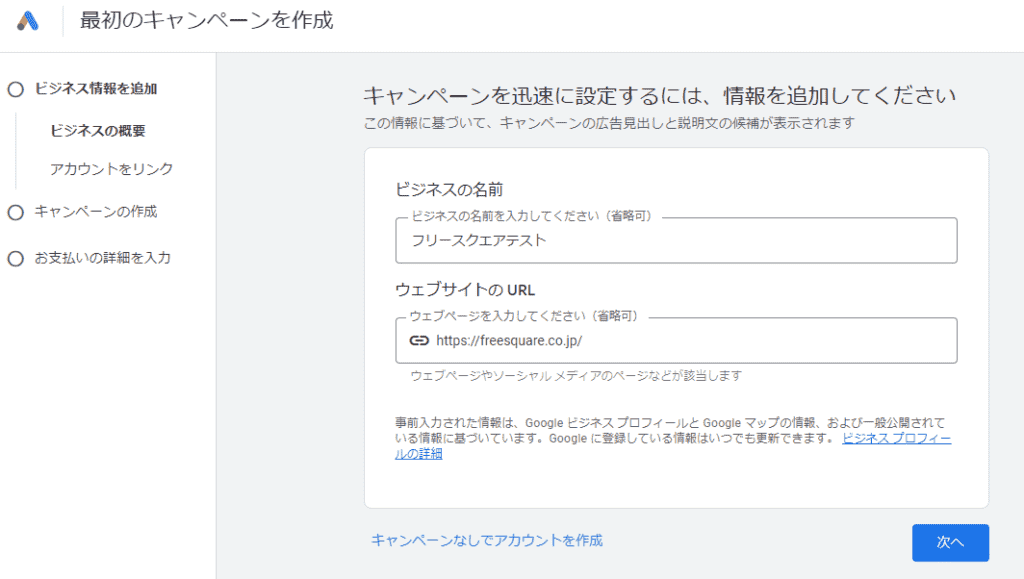The image size is (1024, 579).
Task: Click the link icon in URL field
Action: pyautogui.click(x=419, y=340)
